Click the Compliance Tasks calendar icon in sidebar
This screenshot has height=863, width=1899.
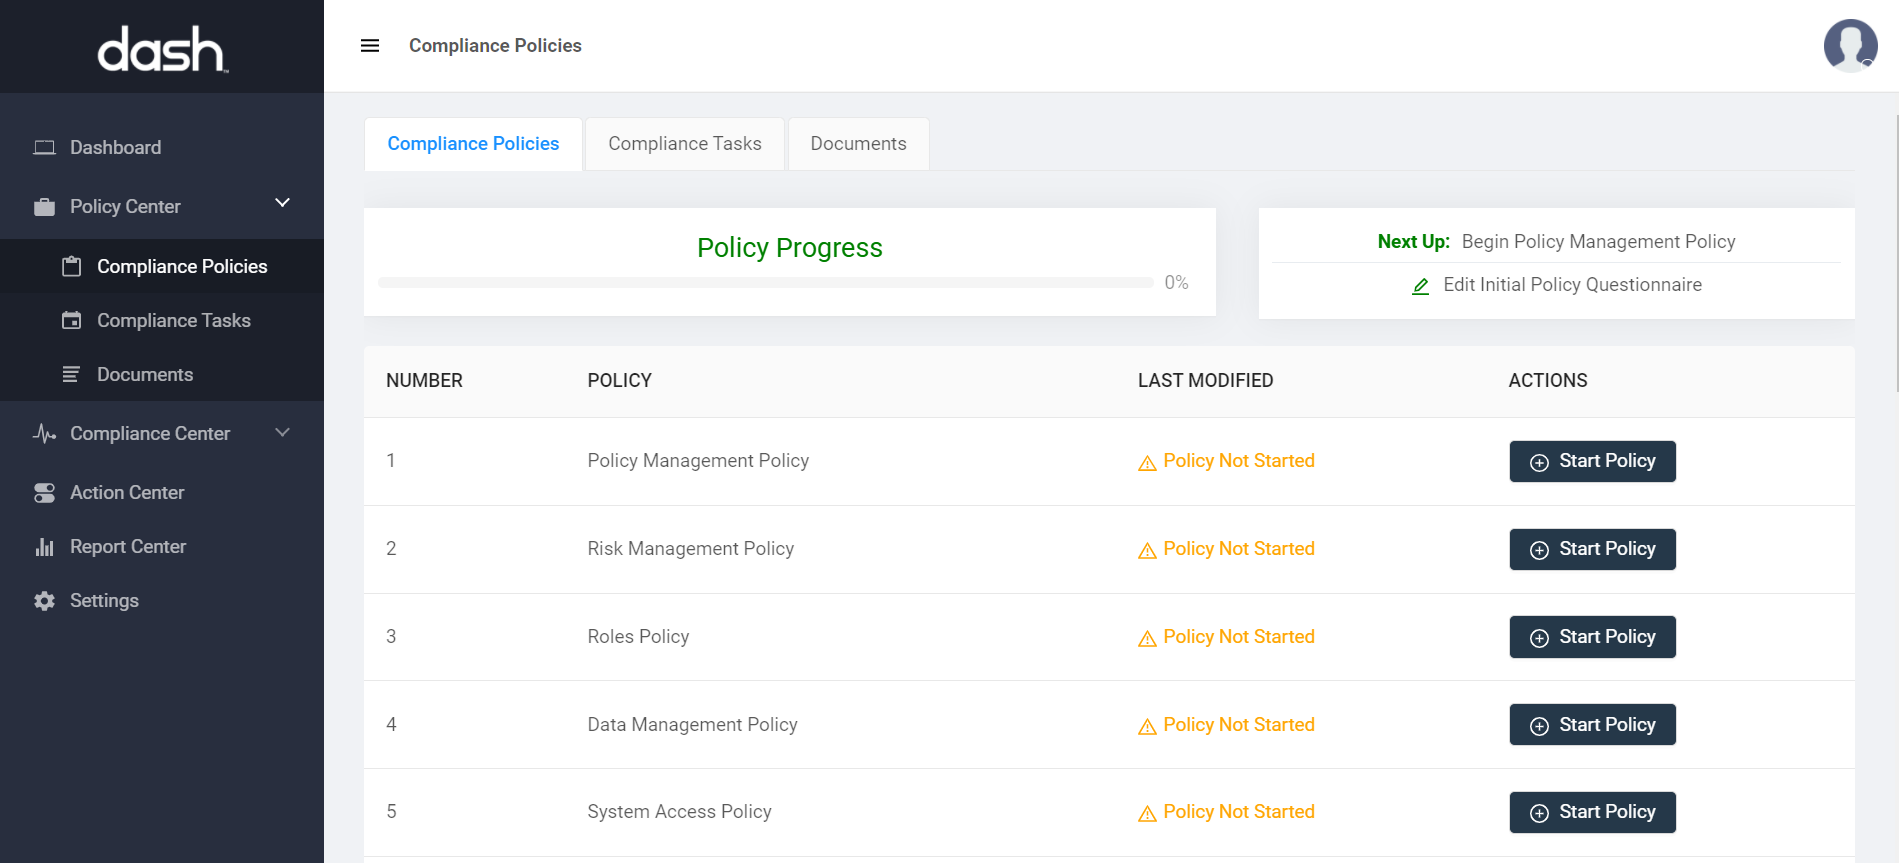tap(72, 321)
